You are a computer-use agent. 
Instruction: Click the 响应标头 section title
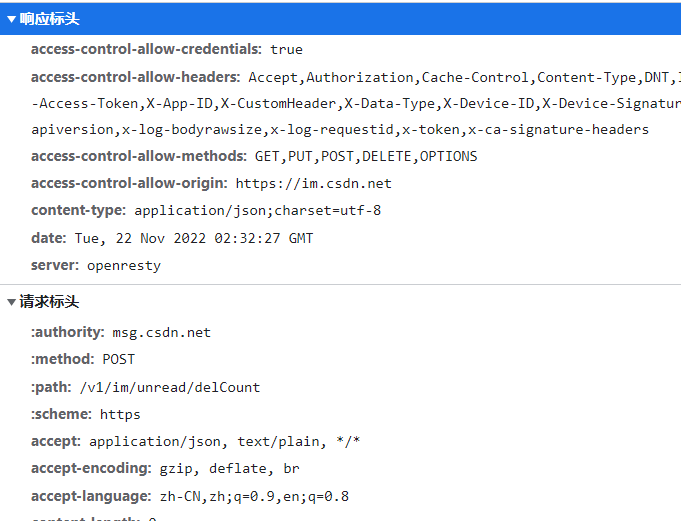pyautogui.click(x=49, y=19)
